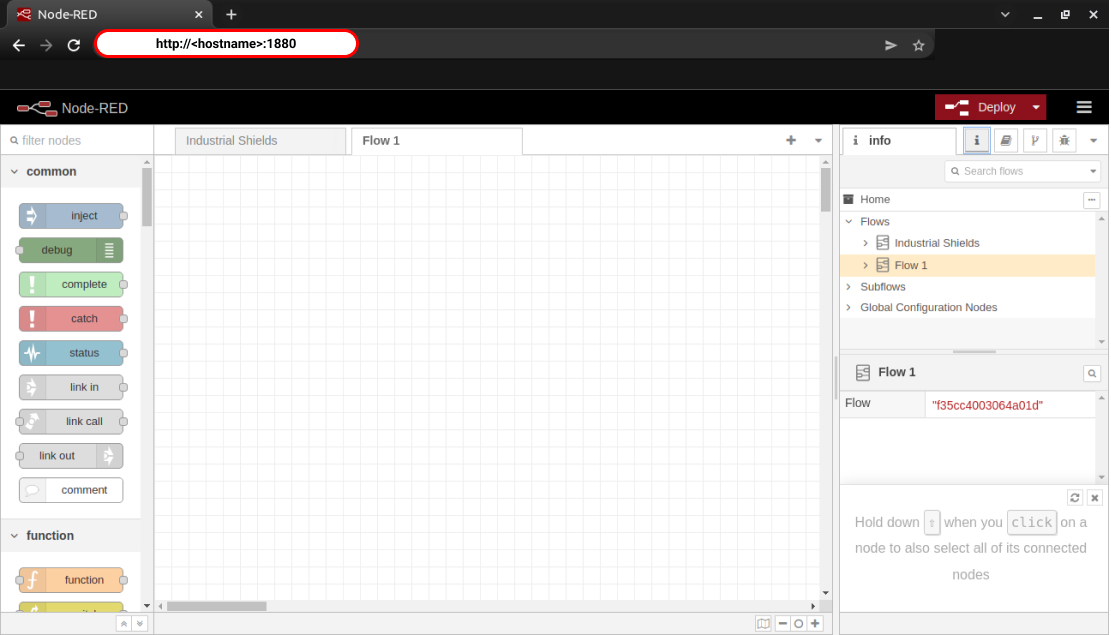Show next tip with refresh icon
The image size is (1111, 635).
pos(1075,498)
